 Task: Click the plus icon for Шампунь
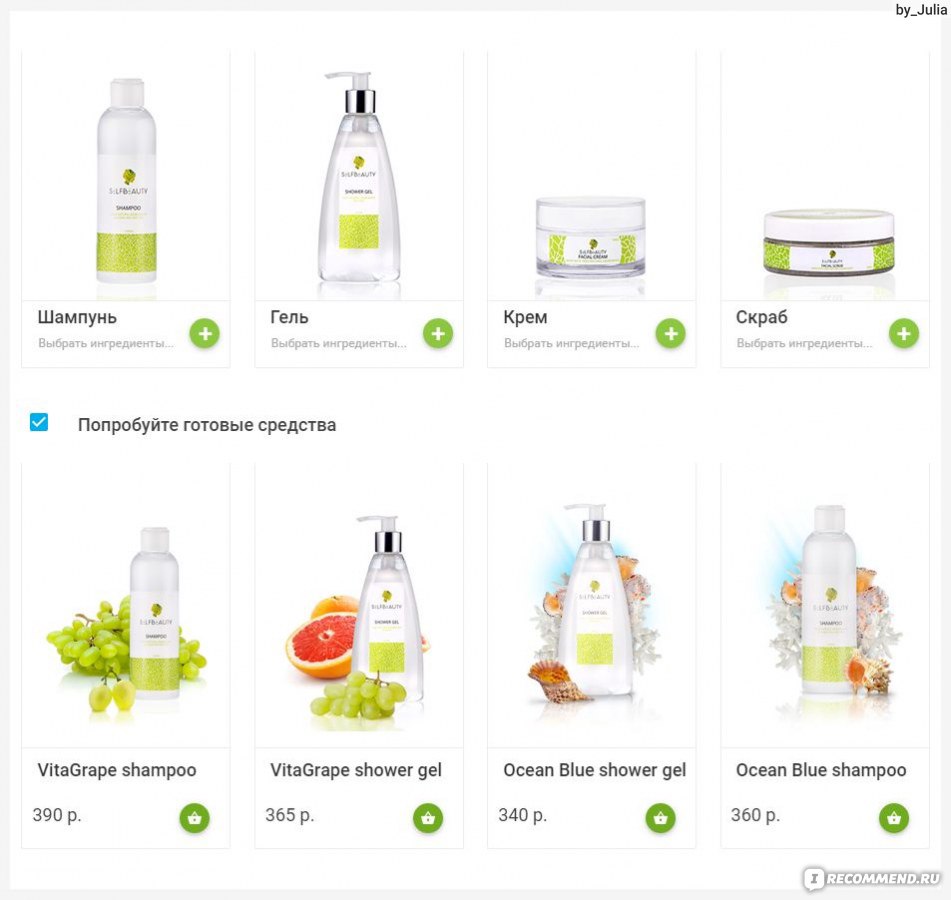click(205, 334)
